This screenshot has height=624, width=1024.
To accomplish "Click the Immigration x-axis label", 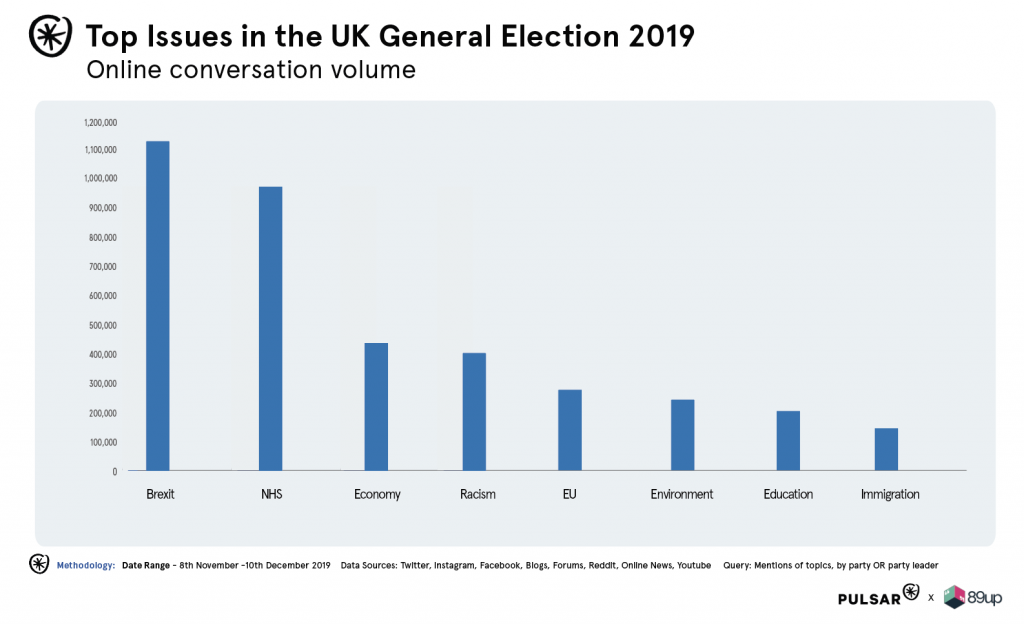I will pos(890,494).
